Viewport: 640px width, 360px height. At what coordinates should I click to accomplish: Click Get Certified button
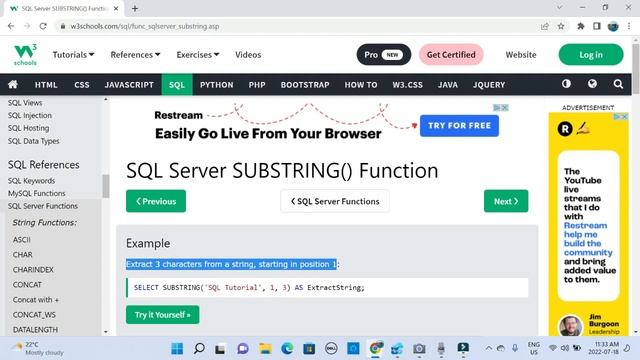[x=451, y=55]
